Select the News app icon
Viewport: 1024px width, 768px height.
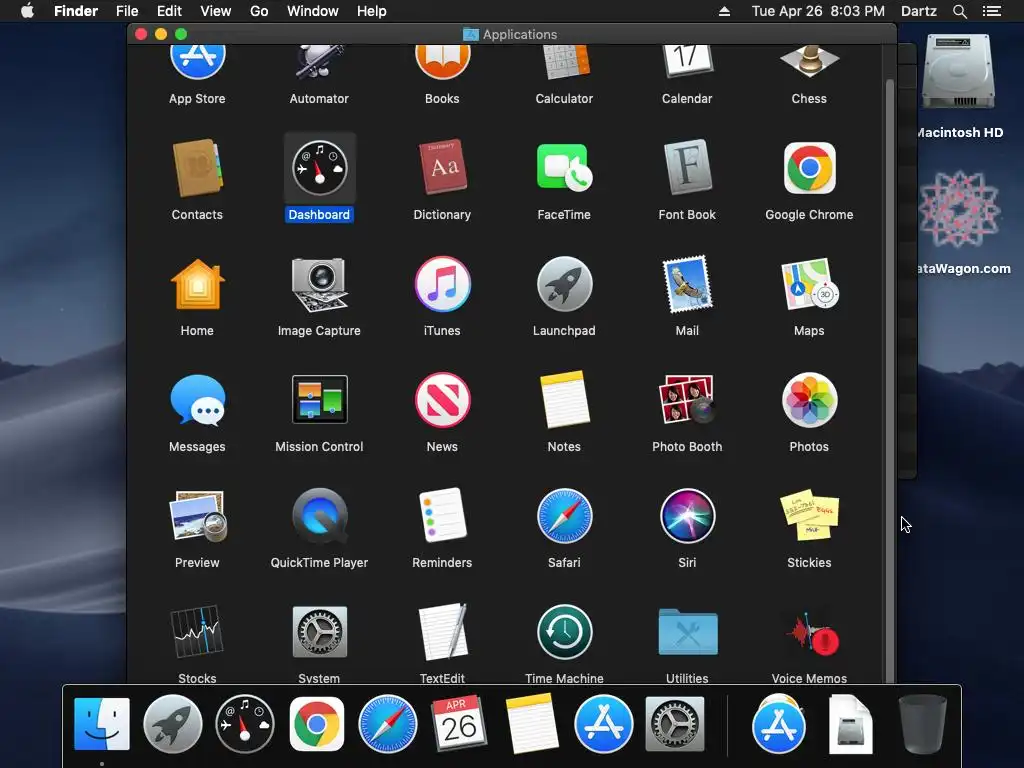click(442, 400)
